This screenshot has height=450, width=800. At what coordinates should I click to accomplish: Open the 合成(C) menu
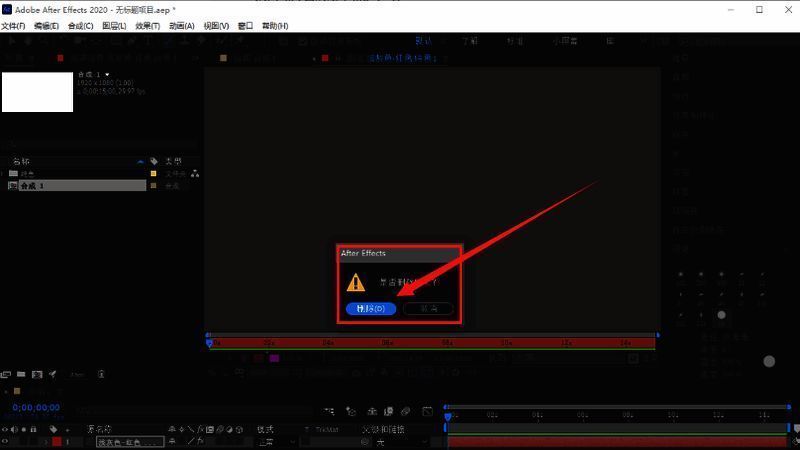[x=80, y=26]
